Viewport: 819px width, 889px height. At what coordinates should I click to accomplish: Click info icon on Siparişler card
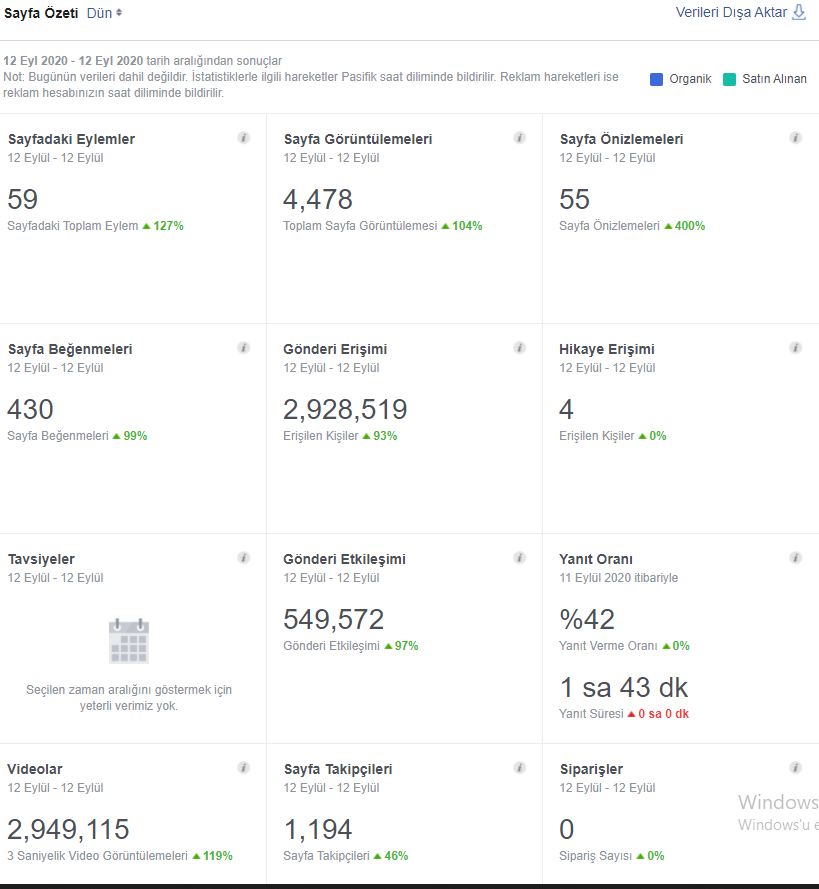click(795, 768)
